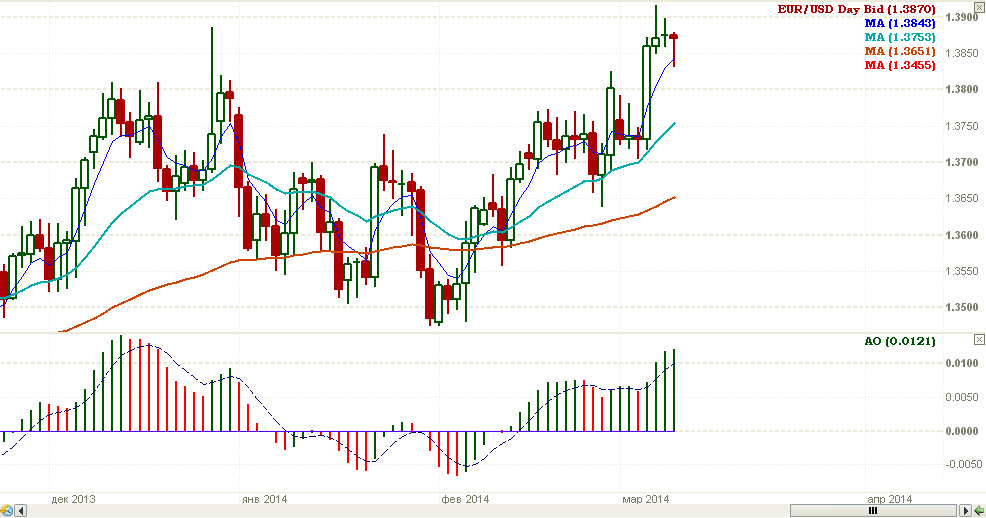Click the янв 2014 date label
The image size is (986, 518).
(x=265, y=499)
